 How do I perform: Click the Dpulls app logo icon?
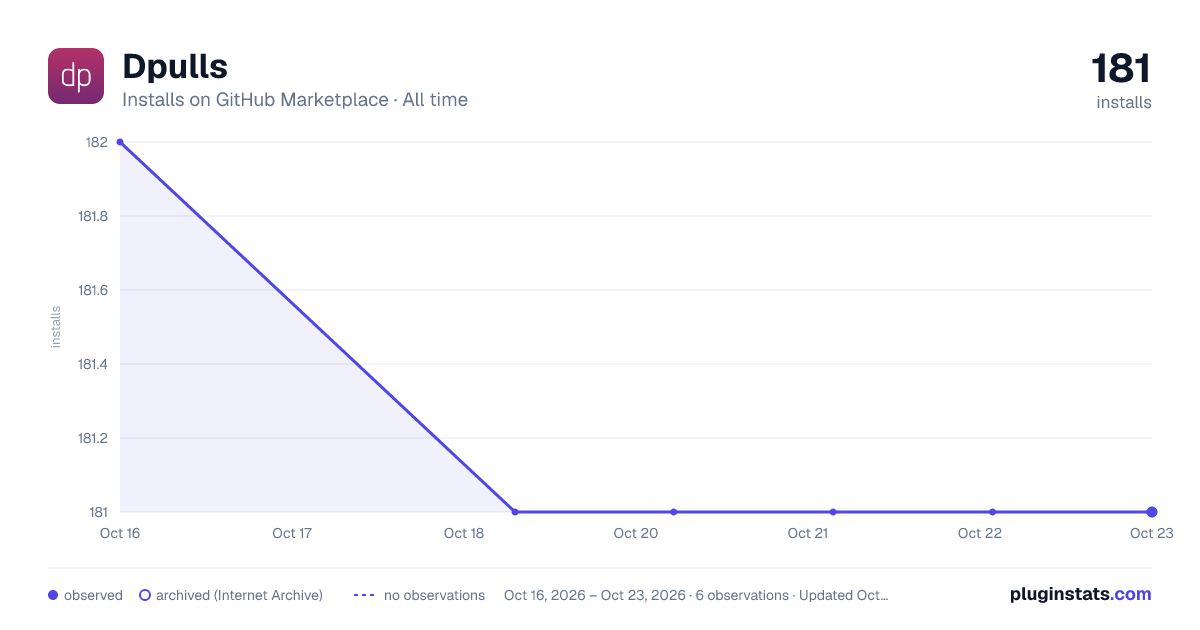point(76,76)
